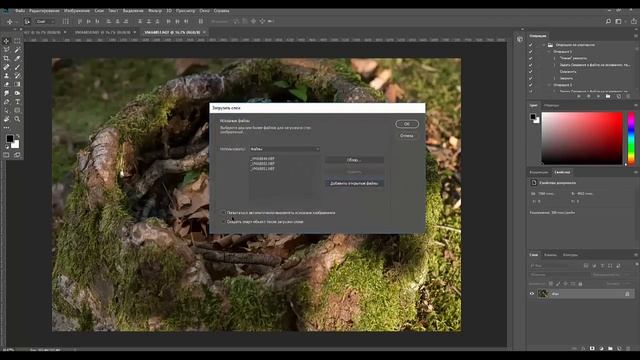This screenshot has width=640, height=360.
Task: Create new action set folder icon
Action: (x=608, y=96)
